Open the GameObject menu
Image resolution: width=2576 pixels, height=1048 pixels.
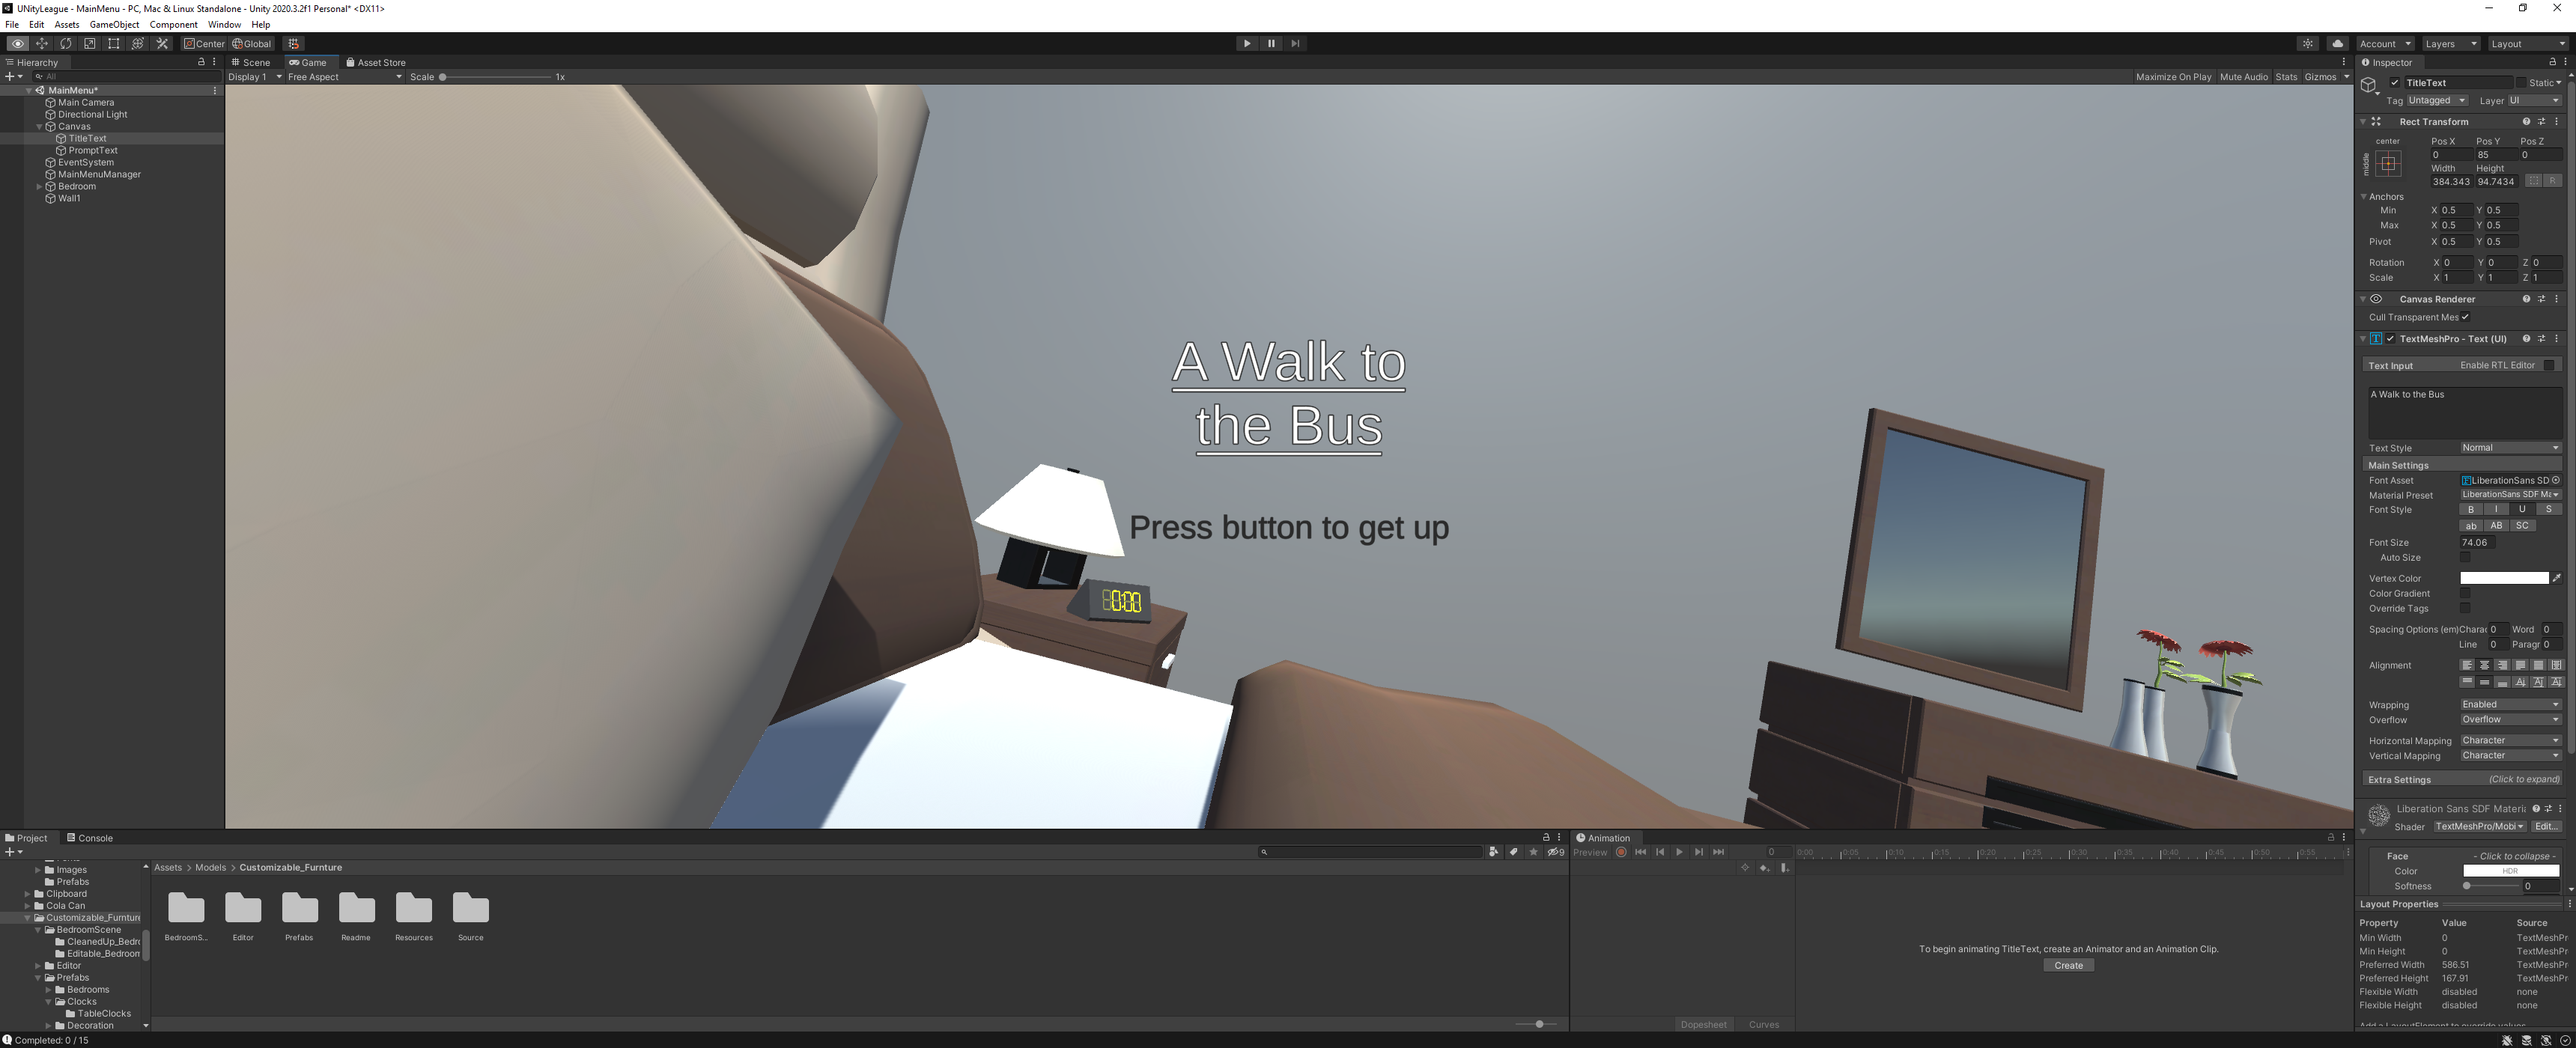point(114,24)
